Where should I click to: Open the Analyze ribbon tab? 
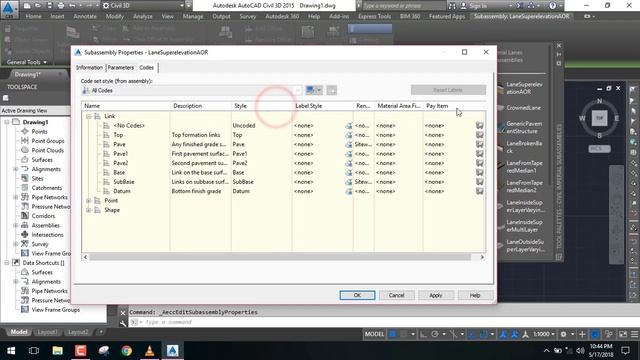143,16
